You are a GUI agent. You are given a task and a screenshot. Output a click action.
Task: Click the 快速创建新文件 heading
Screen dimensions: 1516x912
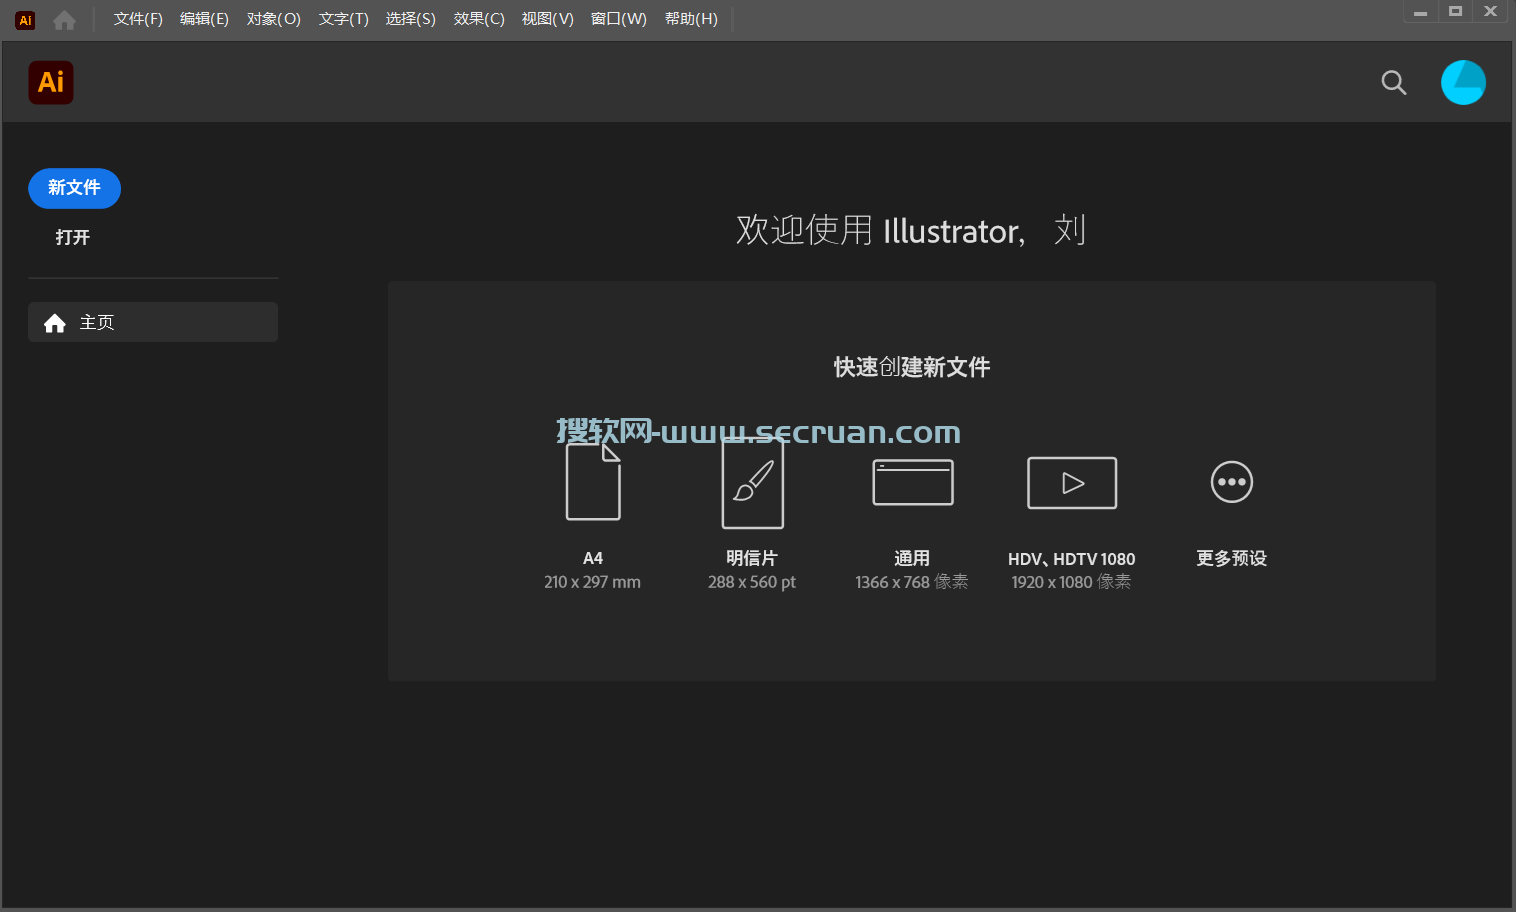[x=912, y=367]
